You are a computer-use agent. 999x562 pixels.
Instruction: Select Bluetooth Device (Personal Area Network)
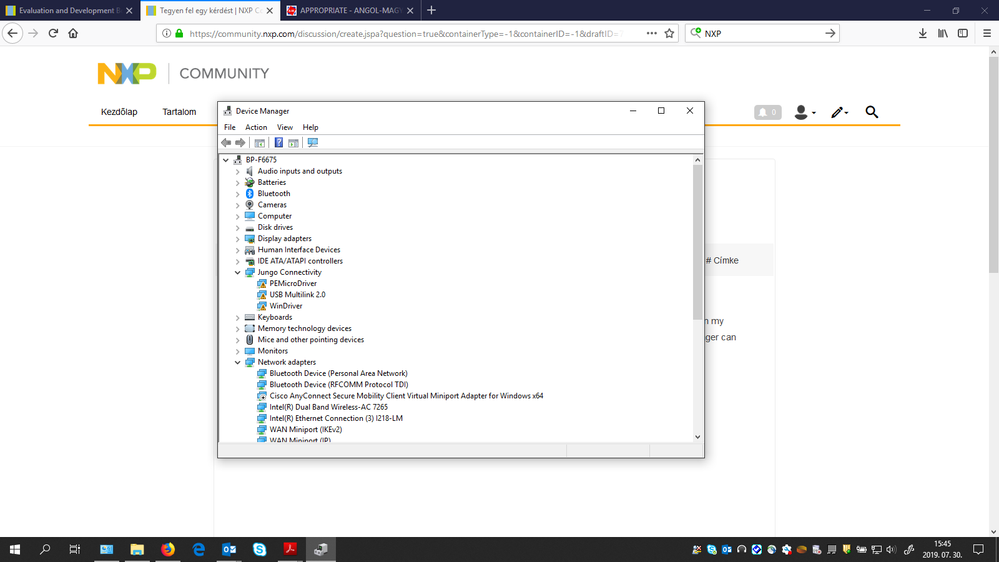pyautogui.click(x=338, y=373)
